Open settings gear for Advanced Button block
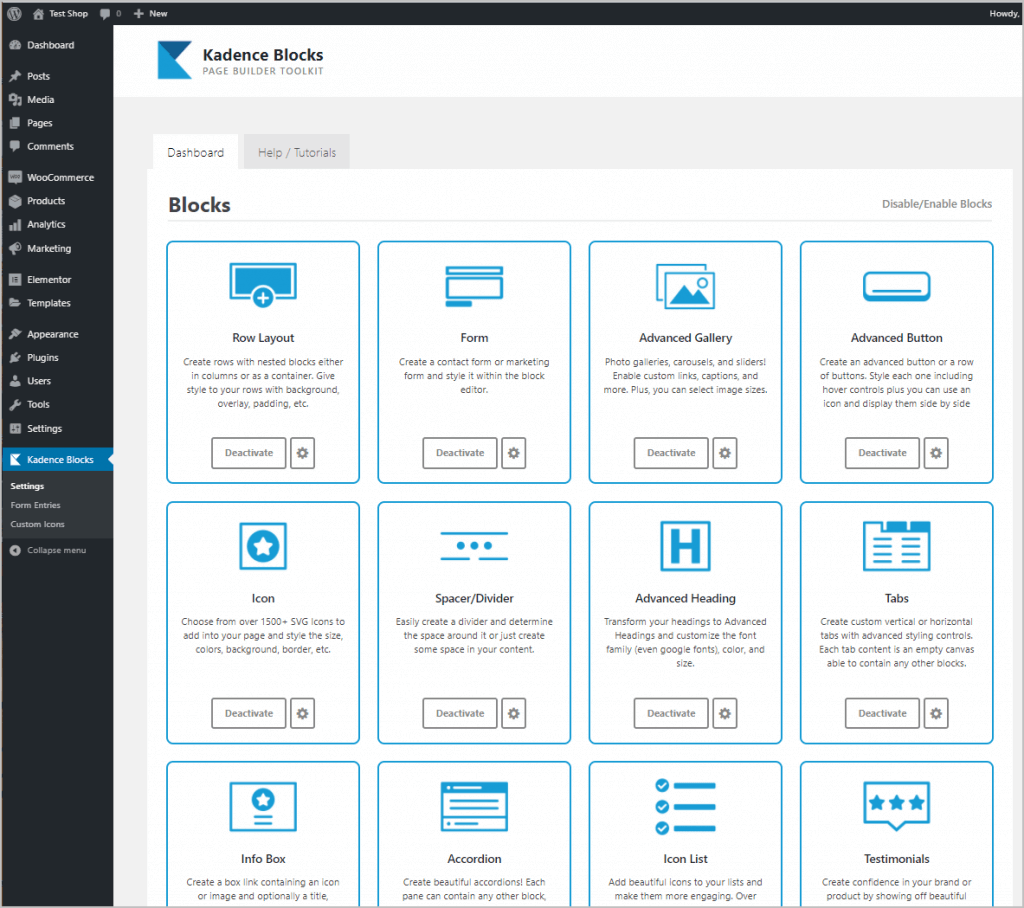Screen dimensions: 1024x908 [x=936, y=453]
